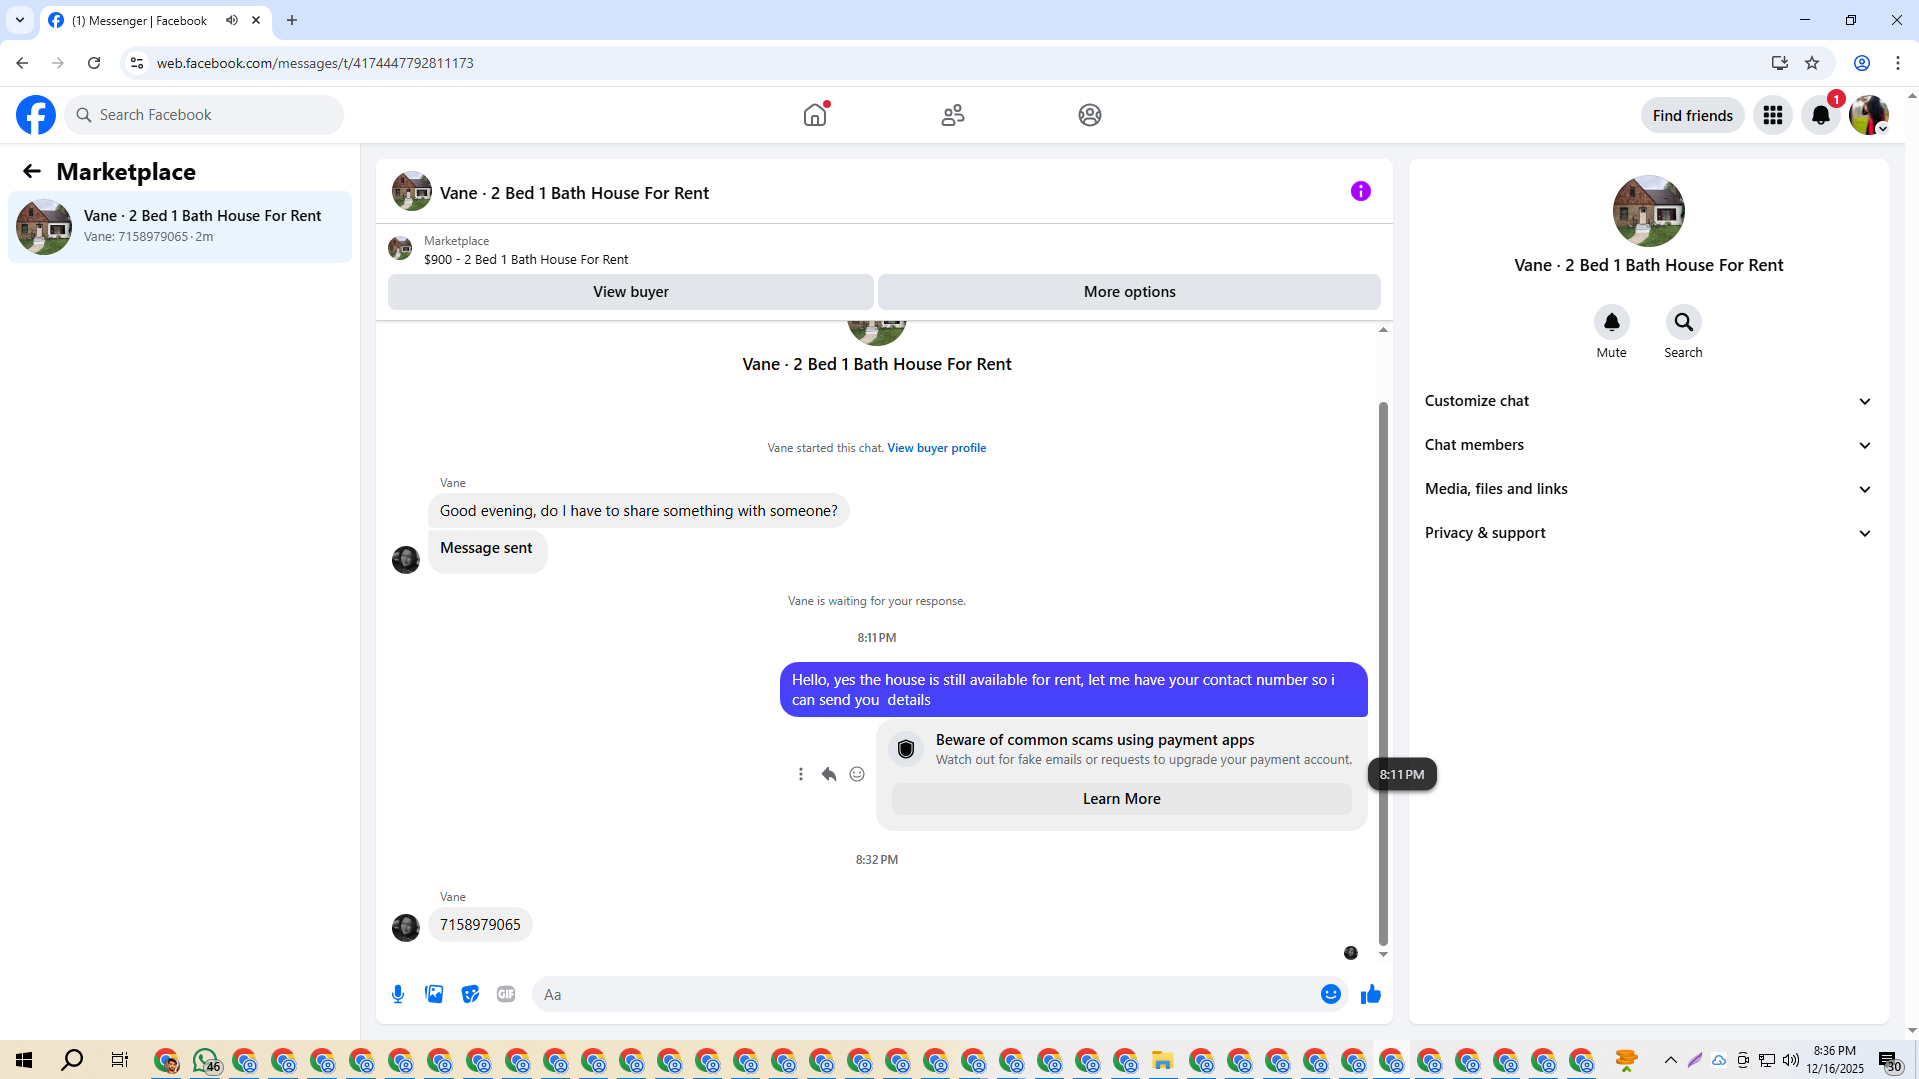Mute the Messenger tab audio icon
1919x1079 pixels.
point(232,20)
